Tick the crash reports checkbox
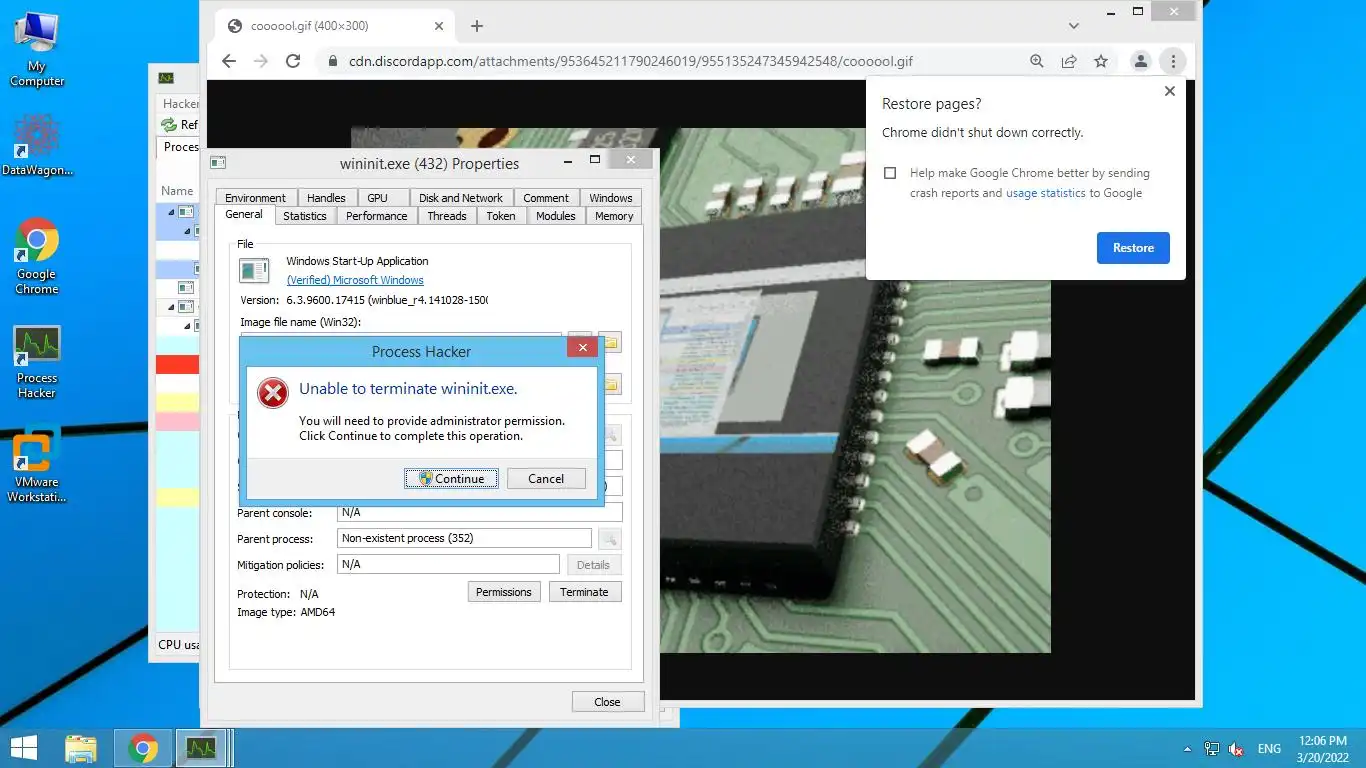 [890, 173]
